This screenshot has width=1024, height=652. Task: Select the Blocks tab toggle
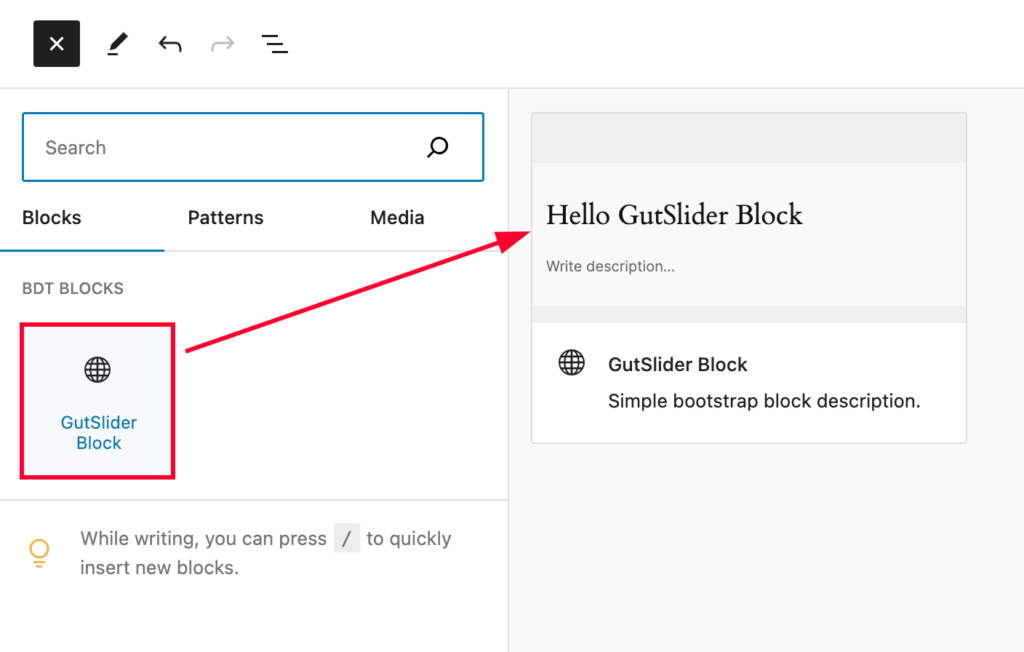[51, 218]
